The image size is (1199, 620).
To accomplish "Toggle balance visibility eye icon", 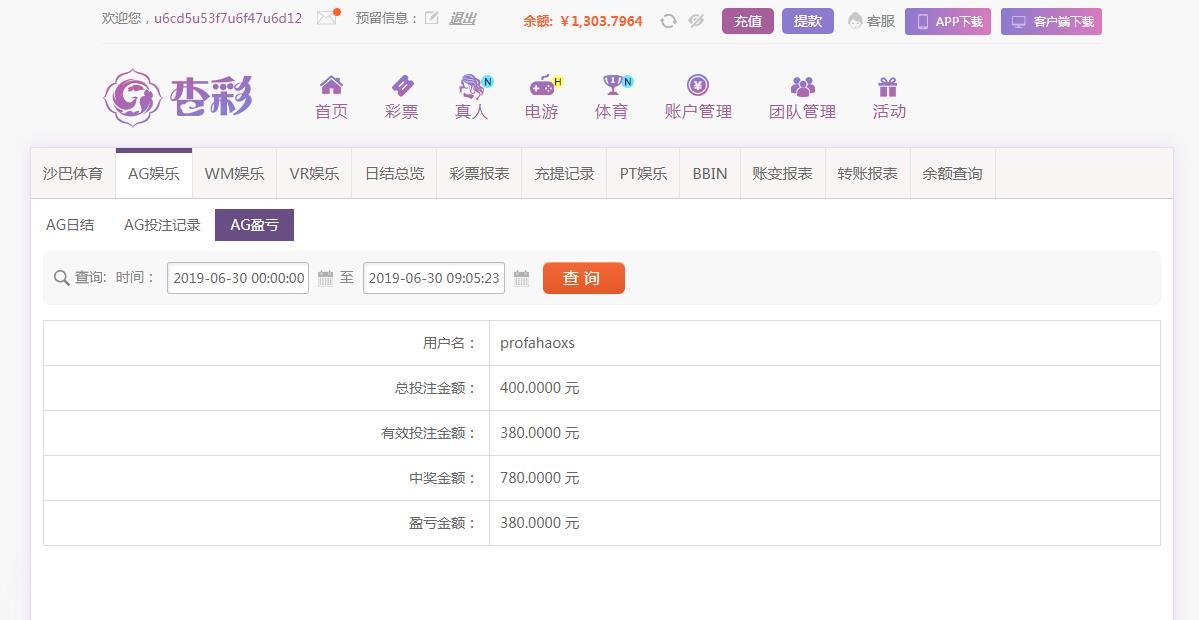I will click(x=696, y=21).
